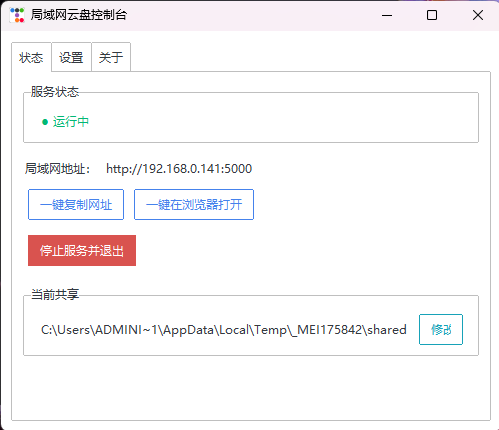The width and height of the screenshot is (499, 430).
Task: Click the address http://192.168.0.141:5000
Action: click(179, 169)
